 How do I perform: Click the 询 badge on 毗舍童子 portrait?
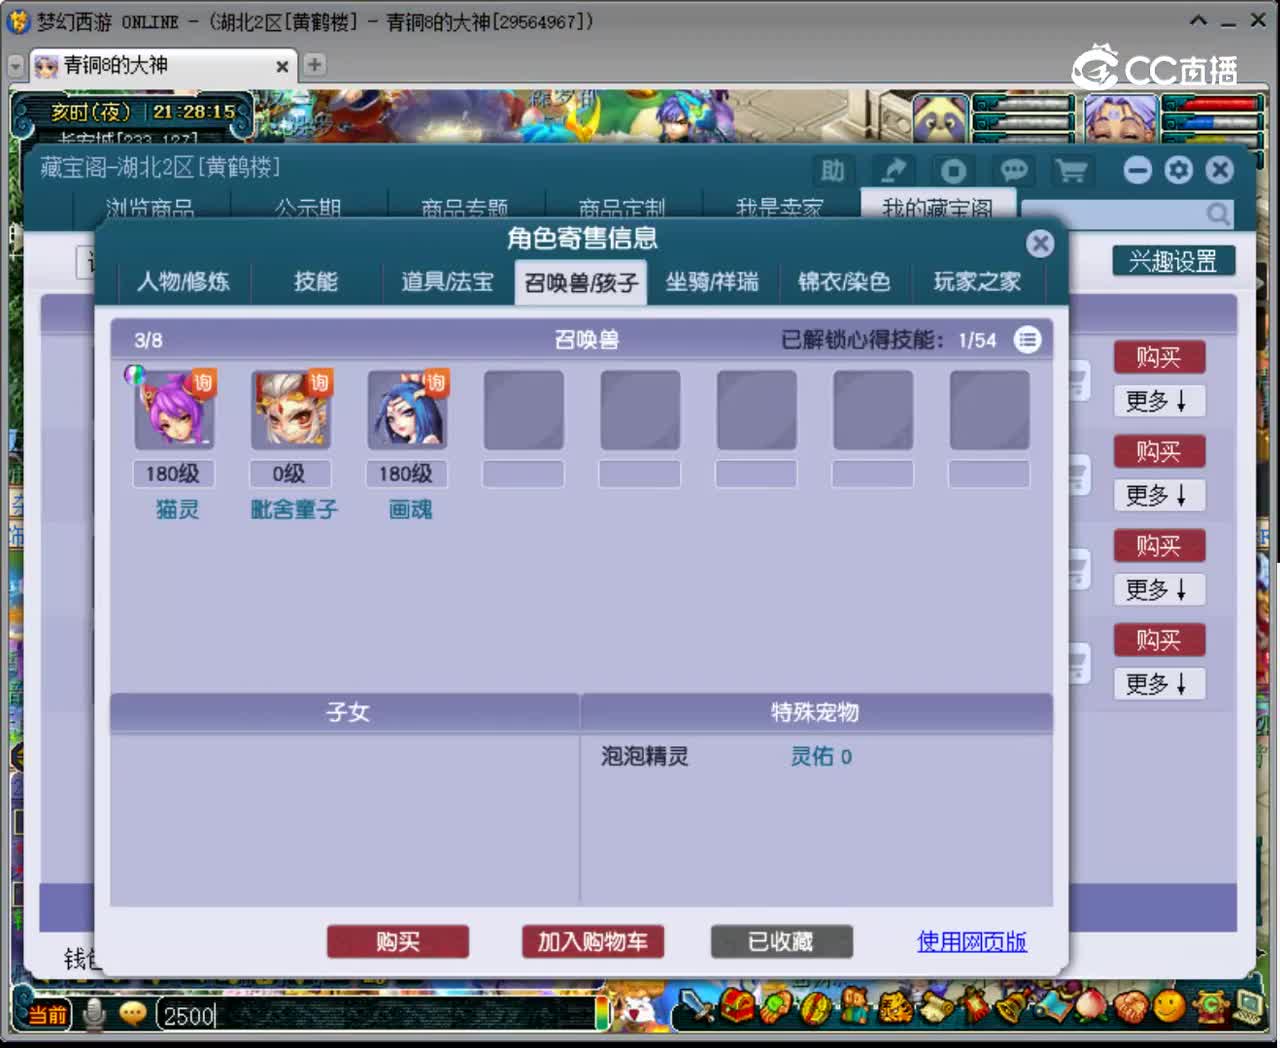[x=319, y=382]
